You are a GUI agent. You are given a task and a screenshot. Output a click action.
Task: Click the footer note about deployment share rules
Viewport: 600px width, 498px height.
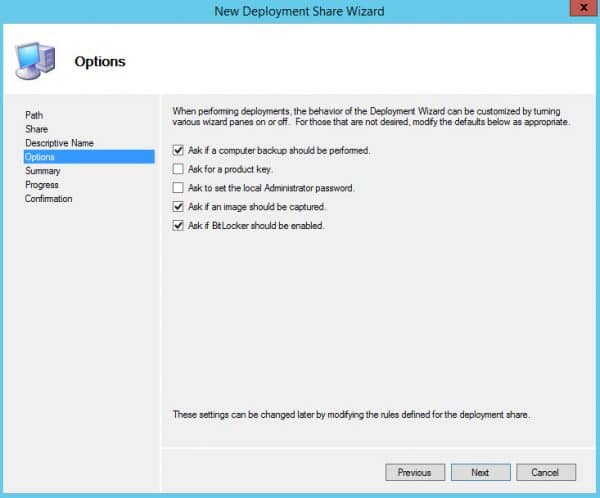tap(350, 414)
